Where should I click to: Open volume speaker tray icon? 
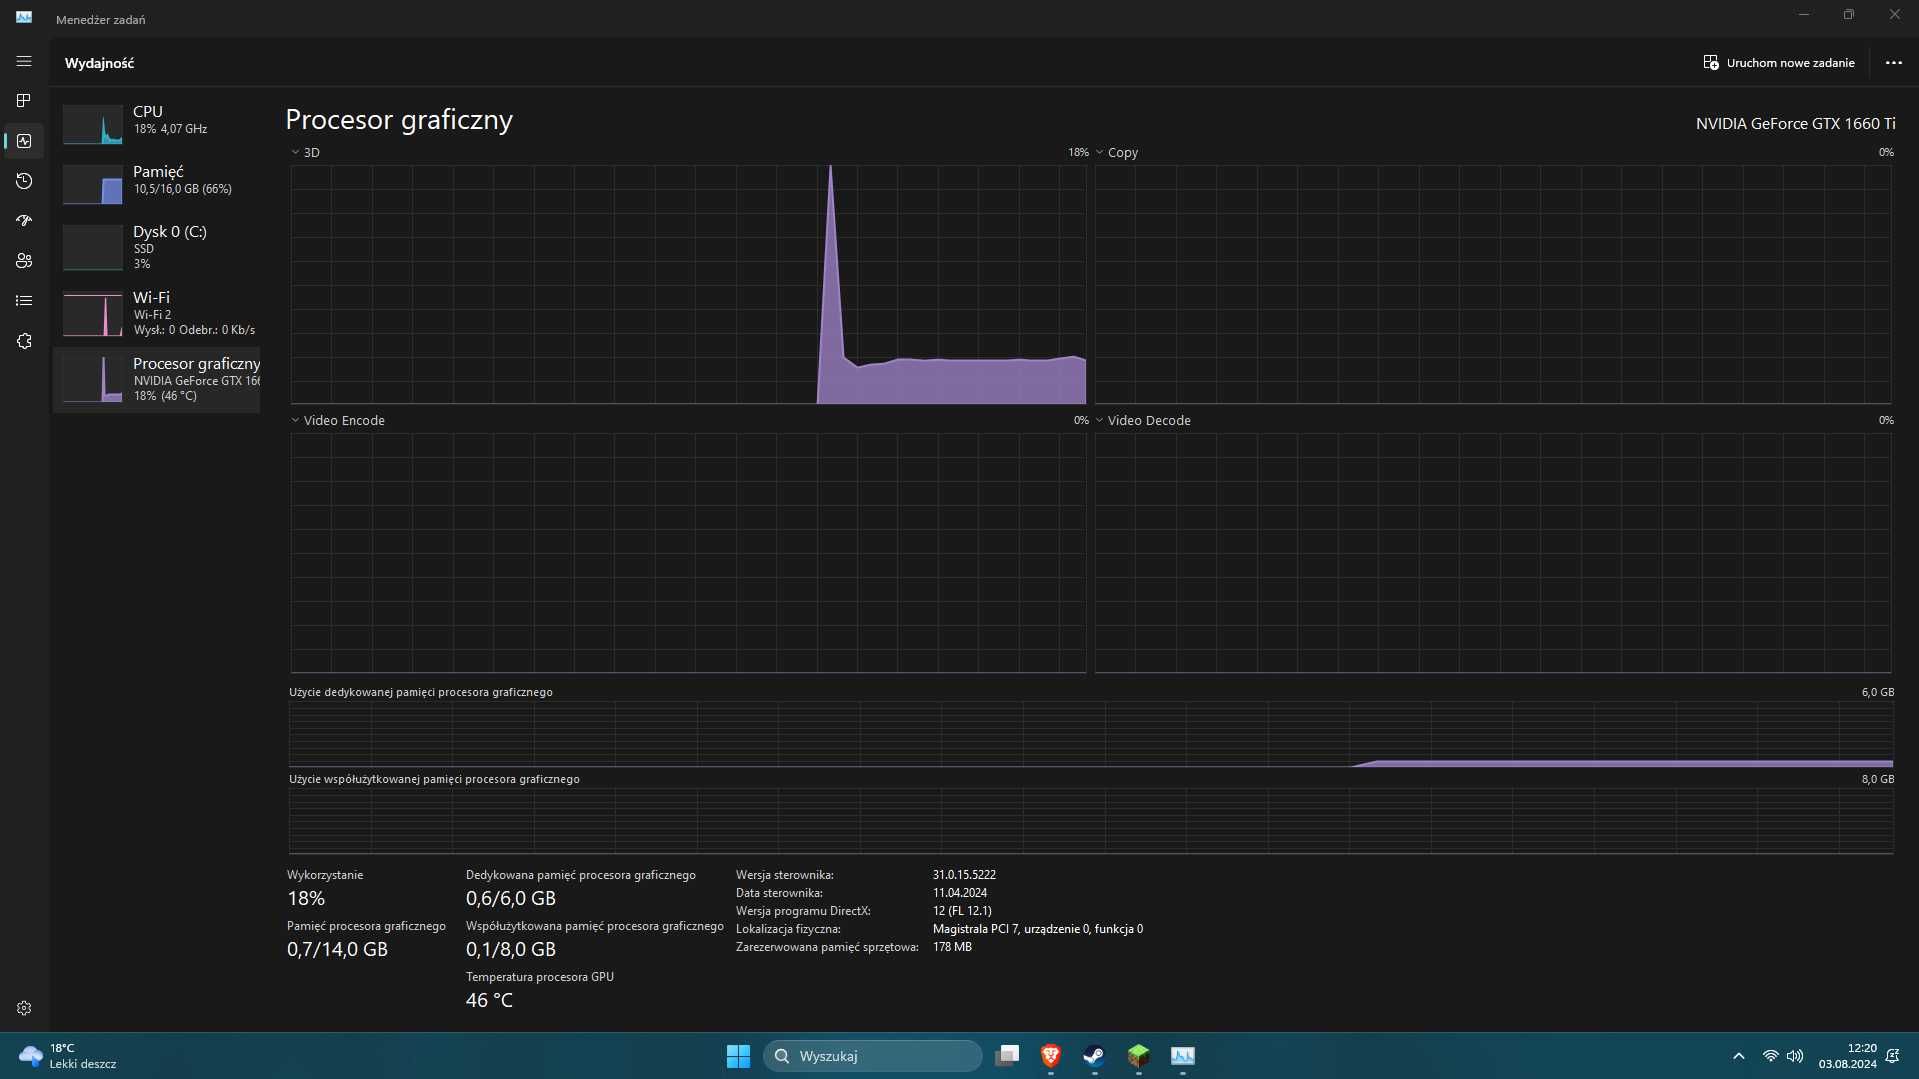(x=1795, y=1056)
